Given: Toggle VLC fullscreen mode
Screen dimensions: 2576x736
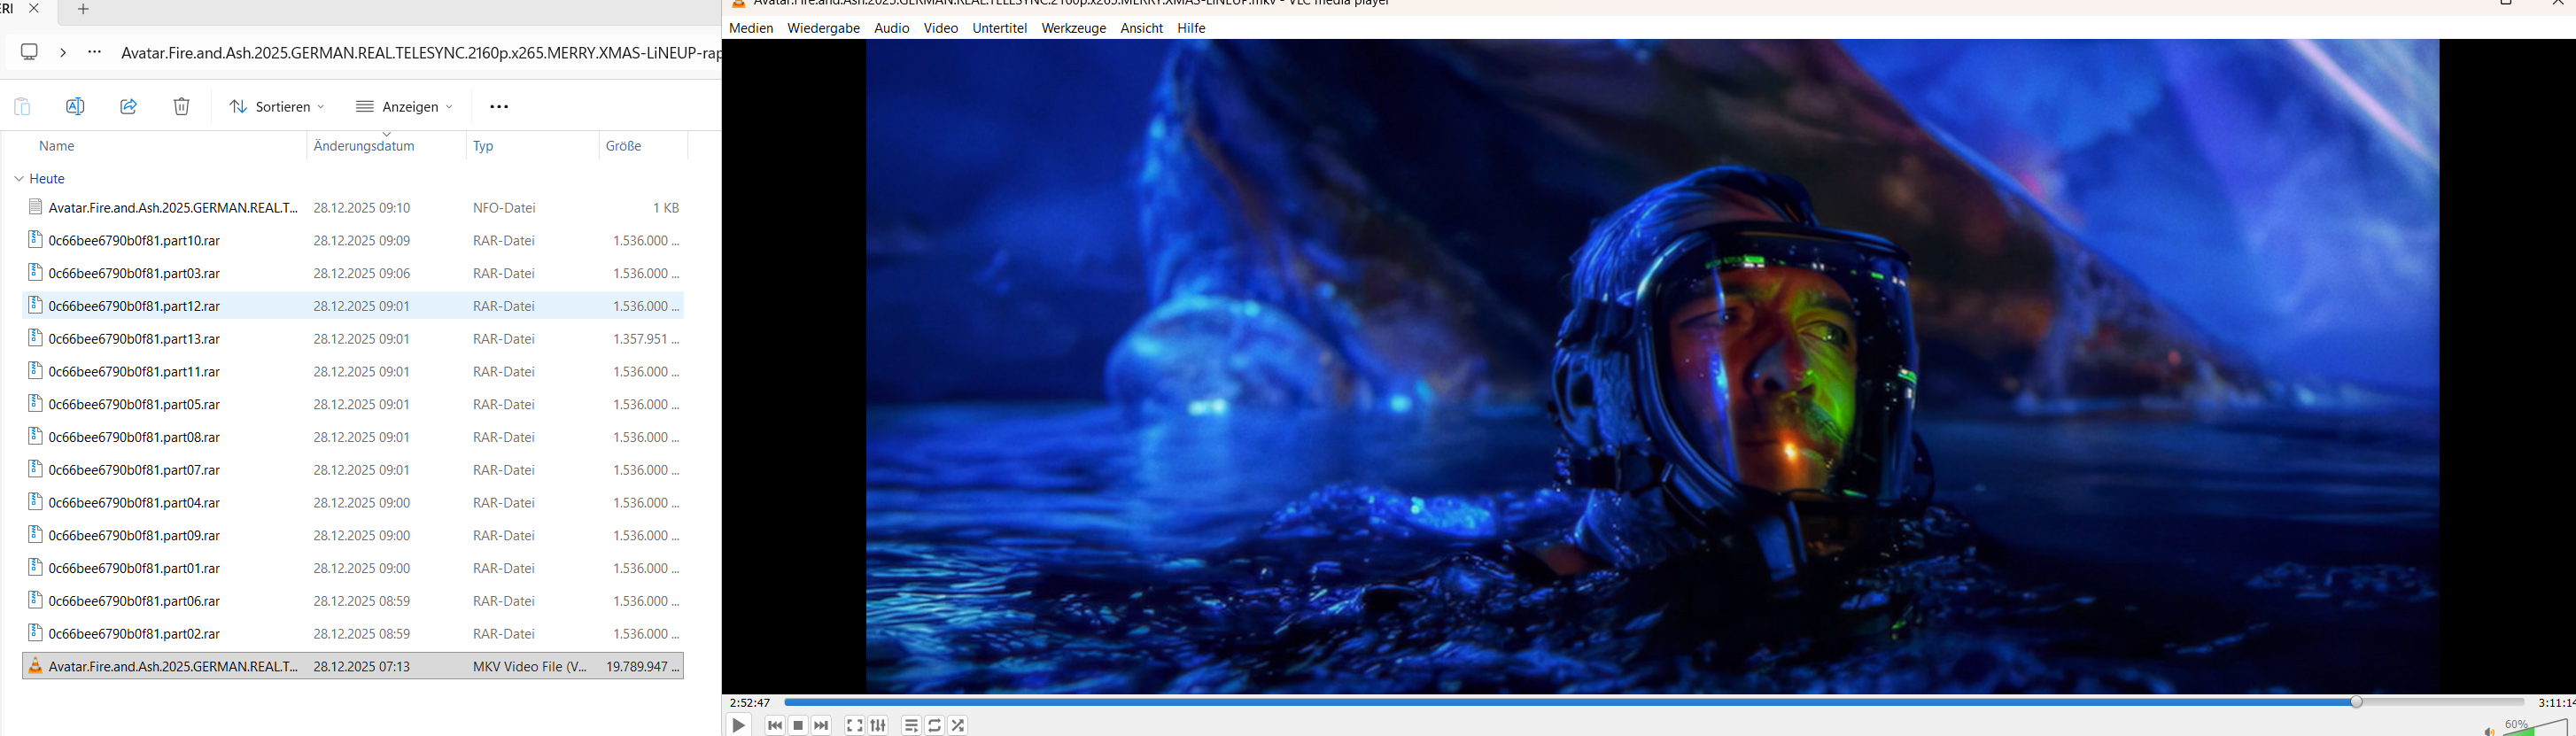Looking at the screenshot, I should click(855, 726).
